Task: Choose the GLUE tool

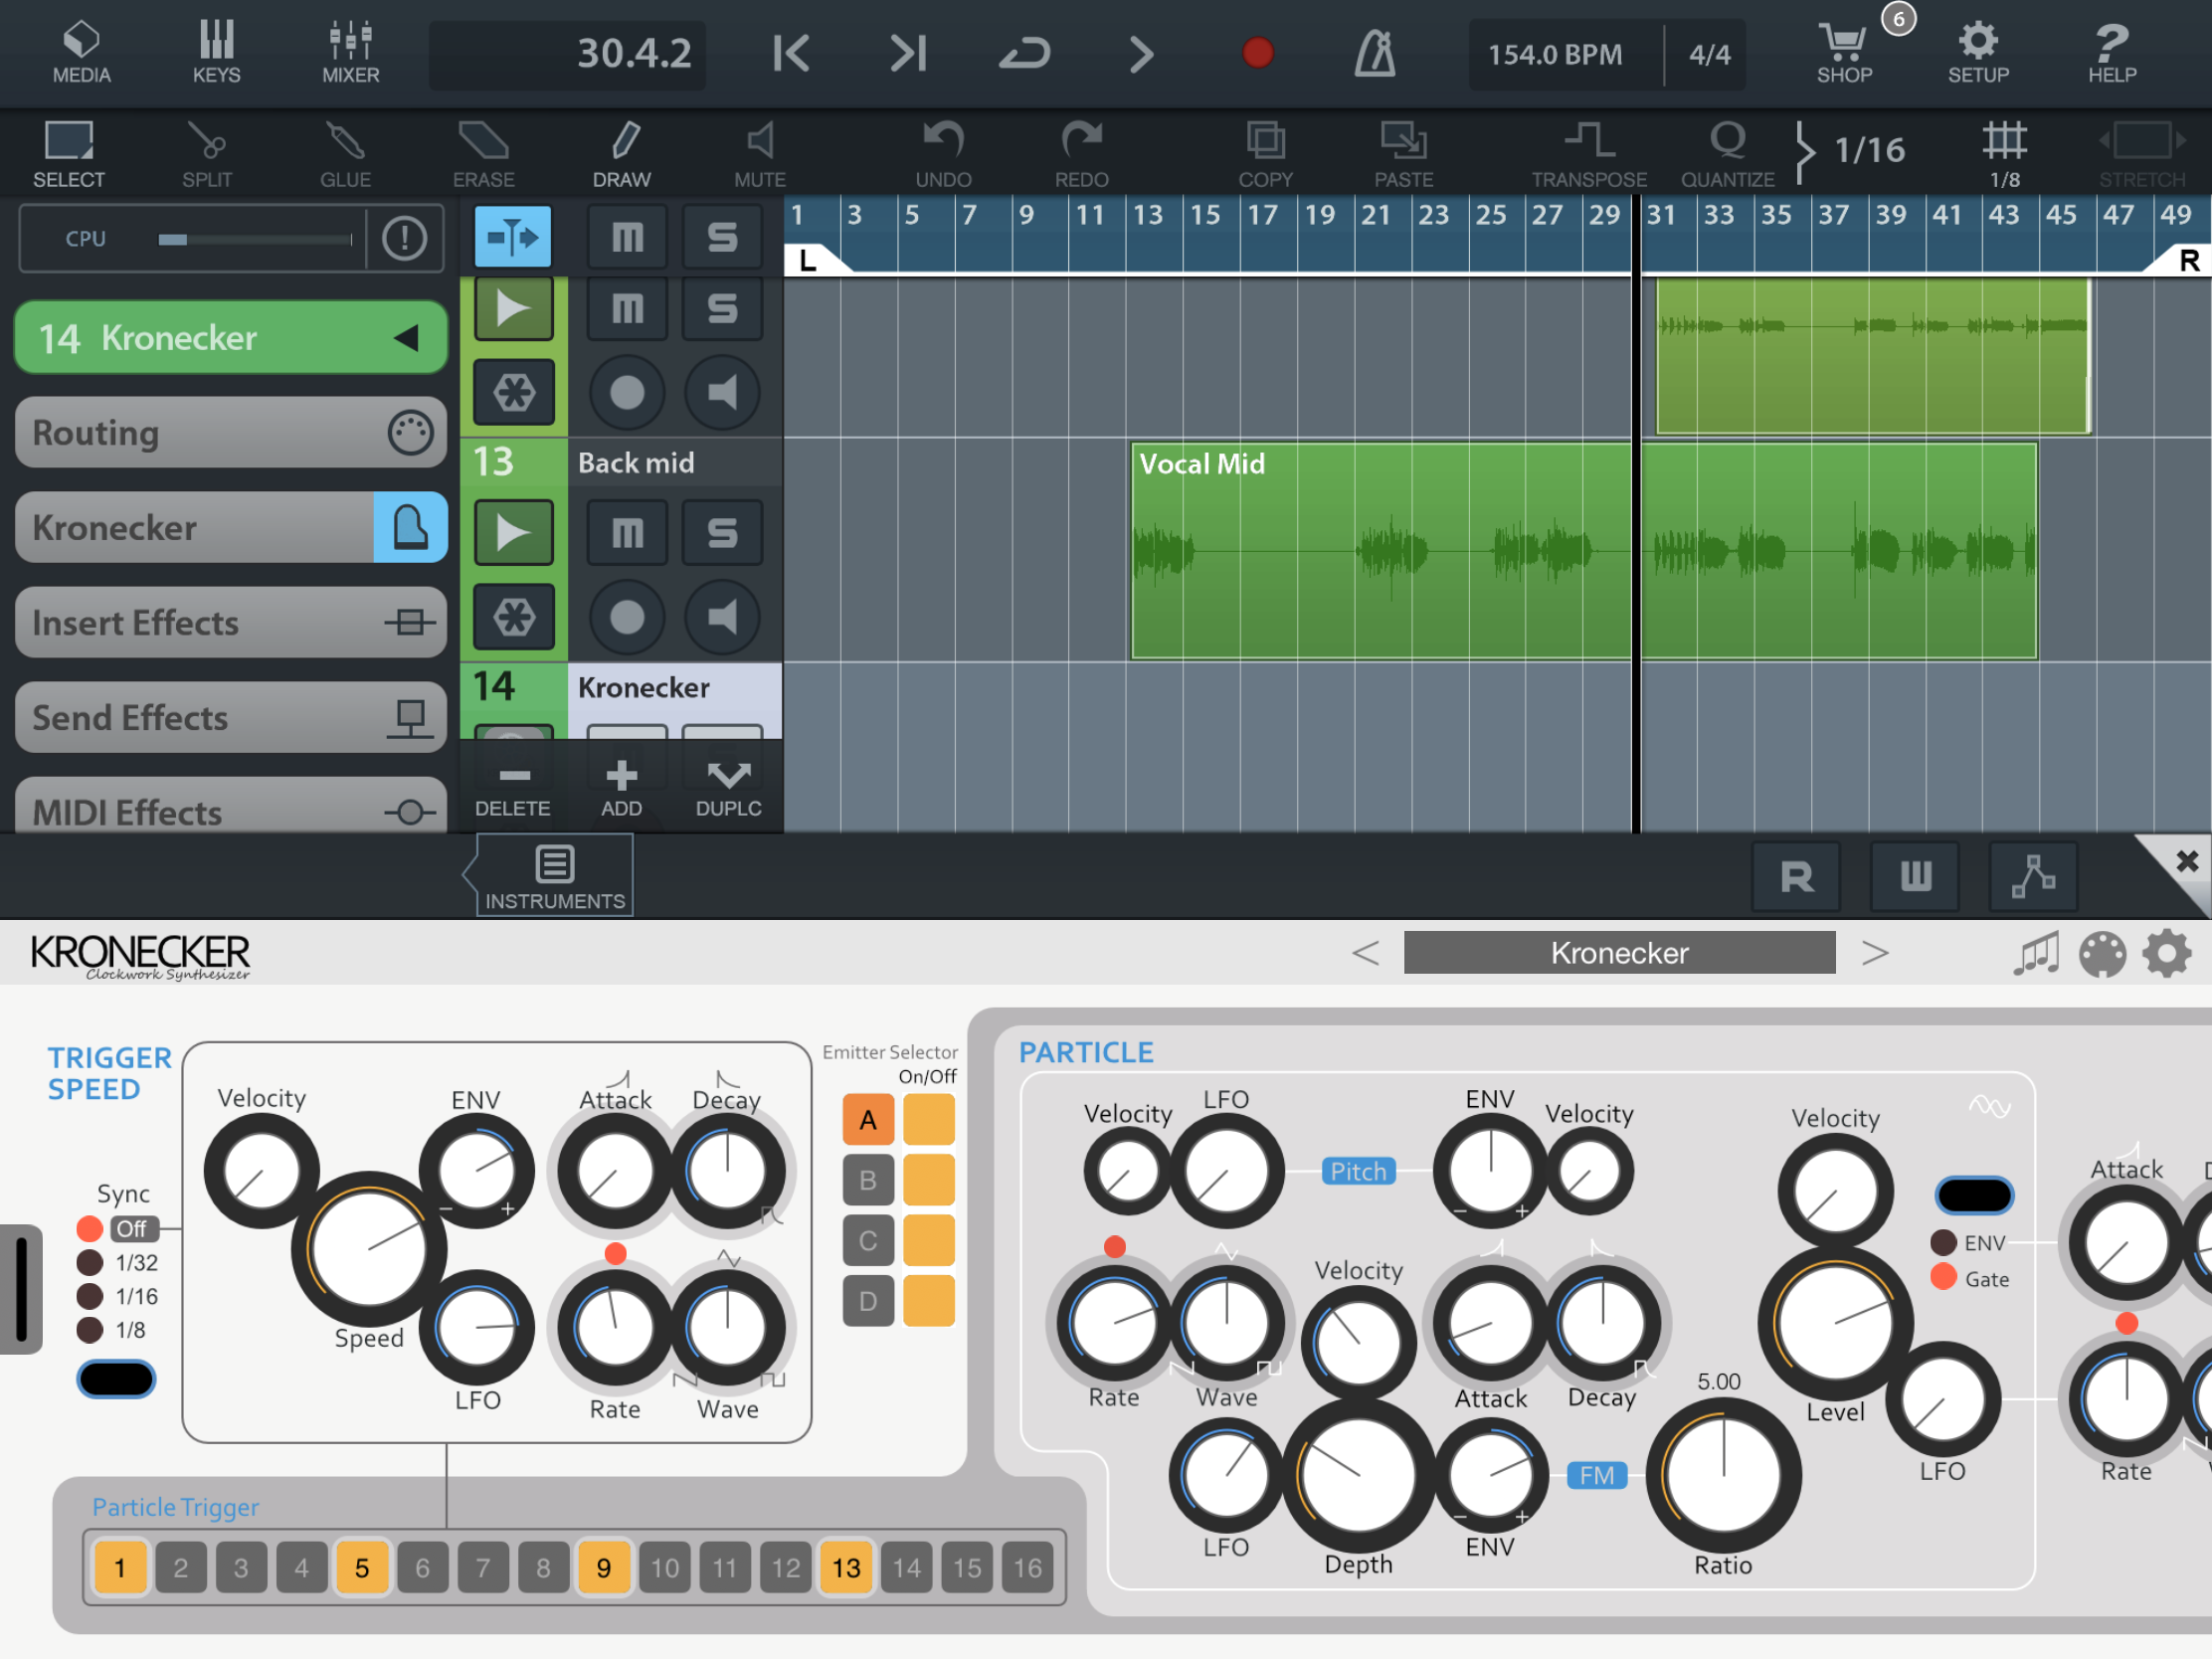Action: [345, 154]
